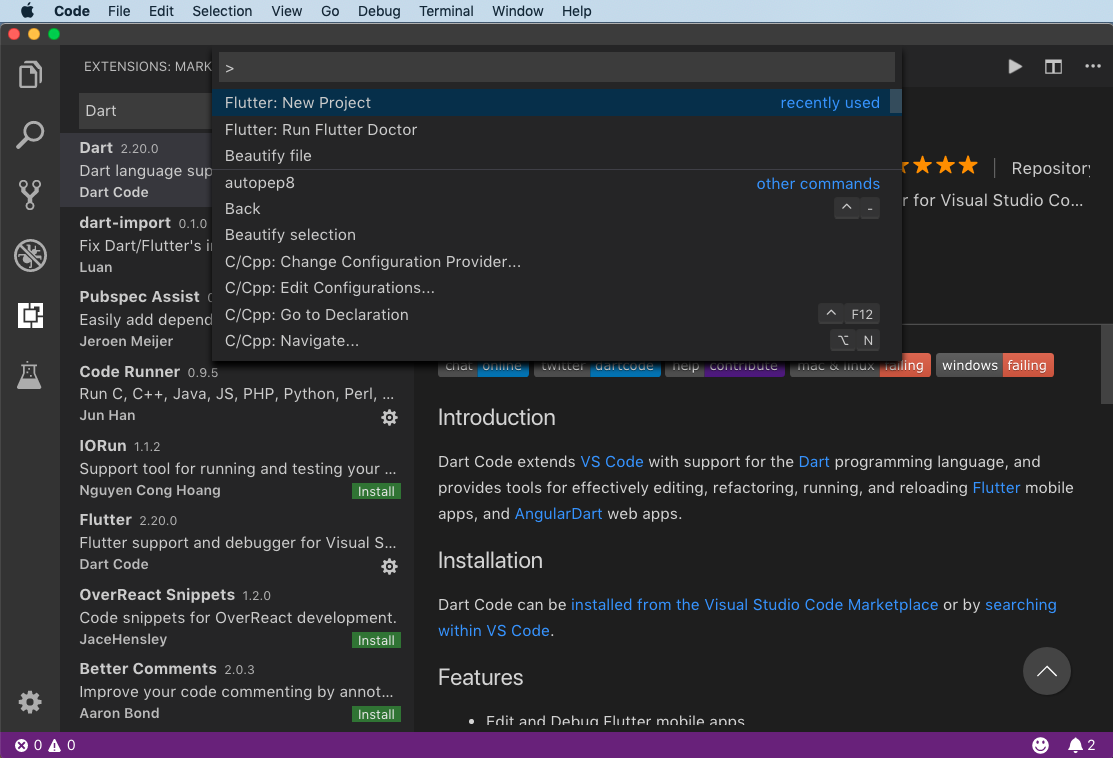Click the 'windows failing' build badge
This screenshot has width=1113, height=758.
(994, 366)
